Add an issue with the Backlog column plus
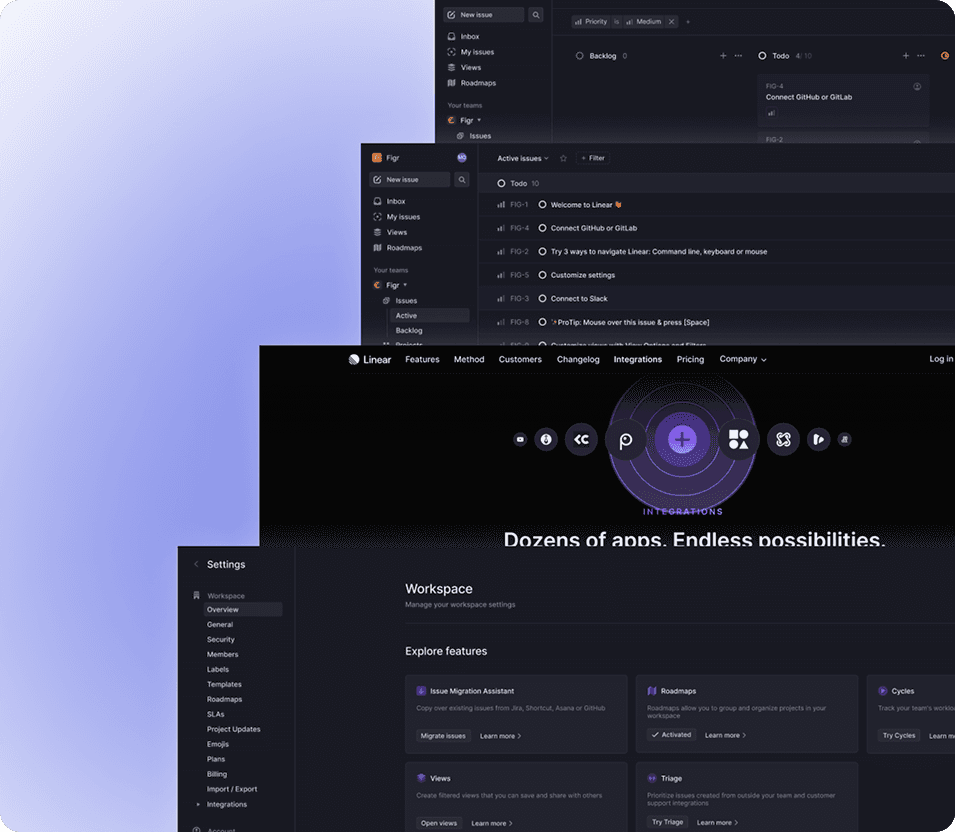This screenshot has height=832, width=956. (723, 56)
